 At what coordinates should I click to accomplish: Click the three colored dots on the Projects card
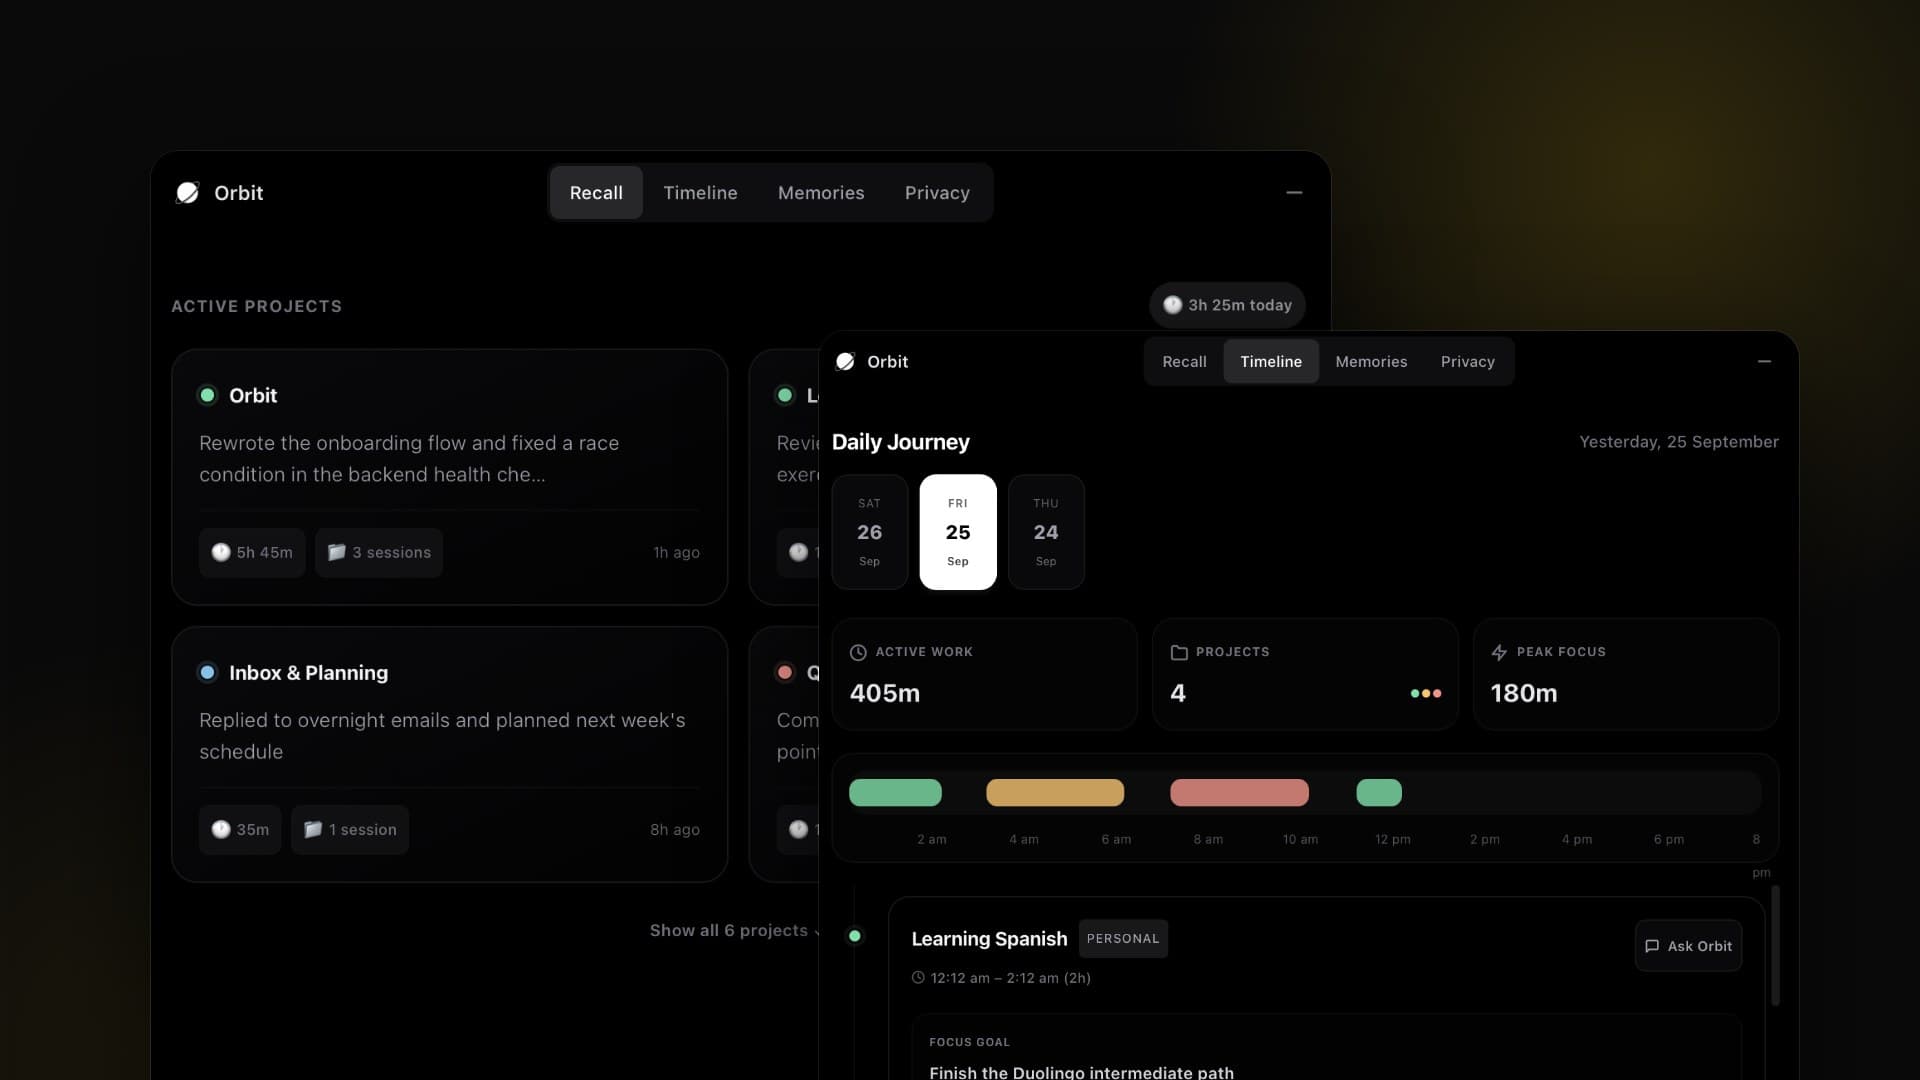[x=1426, y=693]
